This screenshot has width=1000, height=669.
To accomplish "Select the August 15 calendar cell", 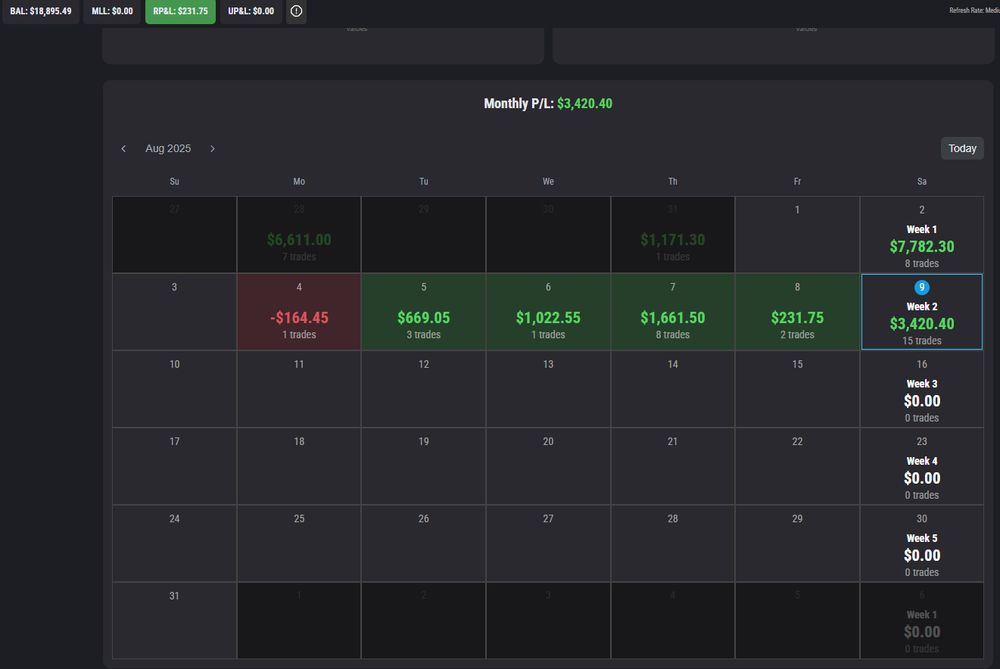I will pyautogui.click(x=797, y=389).
